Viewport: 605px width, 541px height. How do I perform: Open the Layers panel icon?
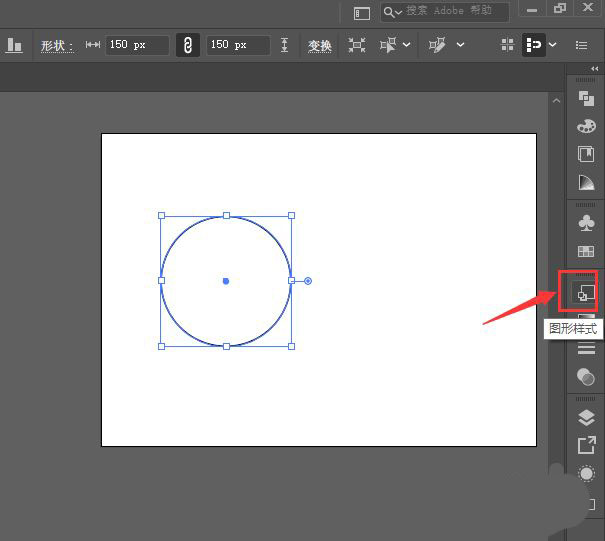click(x=586, y=417)
